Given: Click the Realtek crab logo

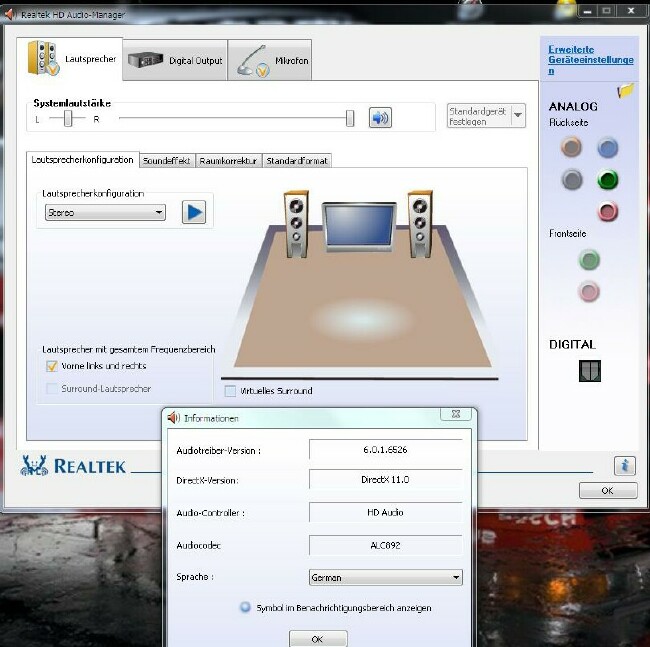Looking at the screenshot, I should 34,465.
